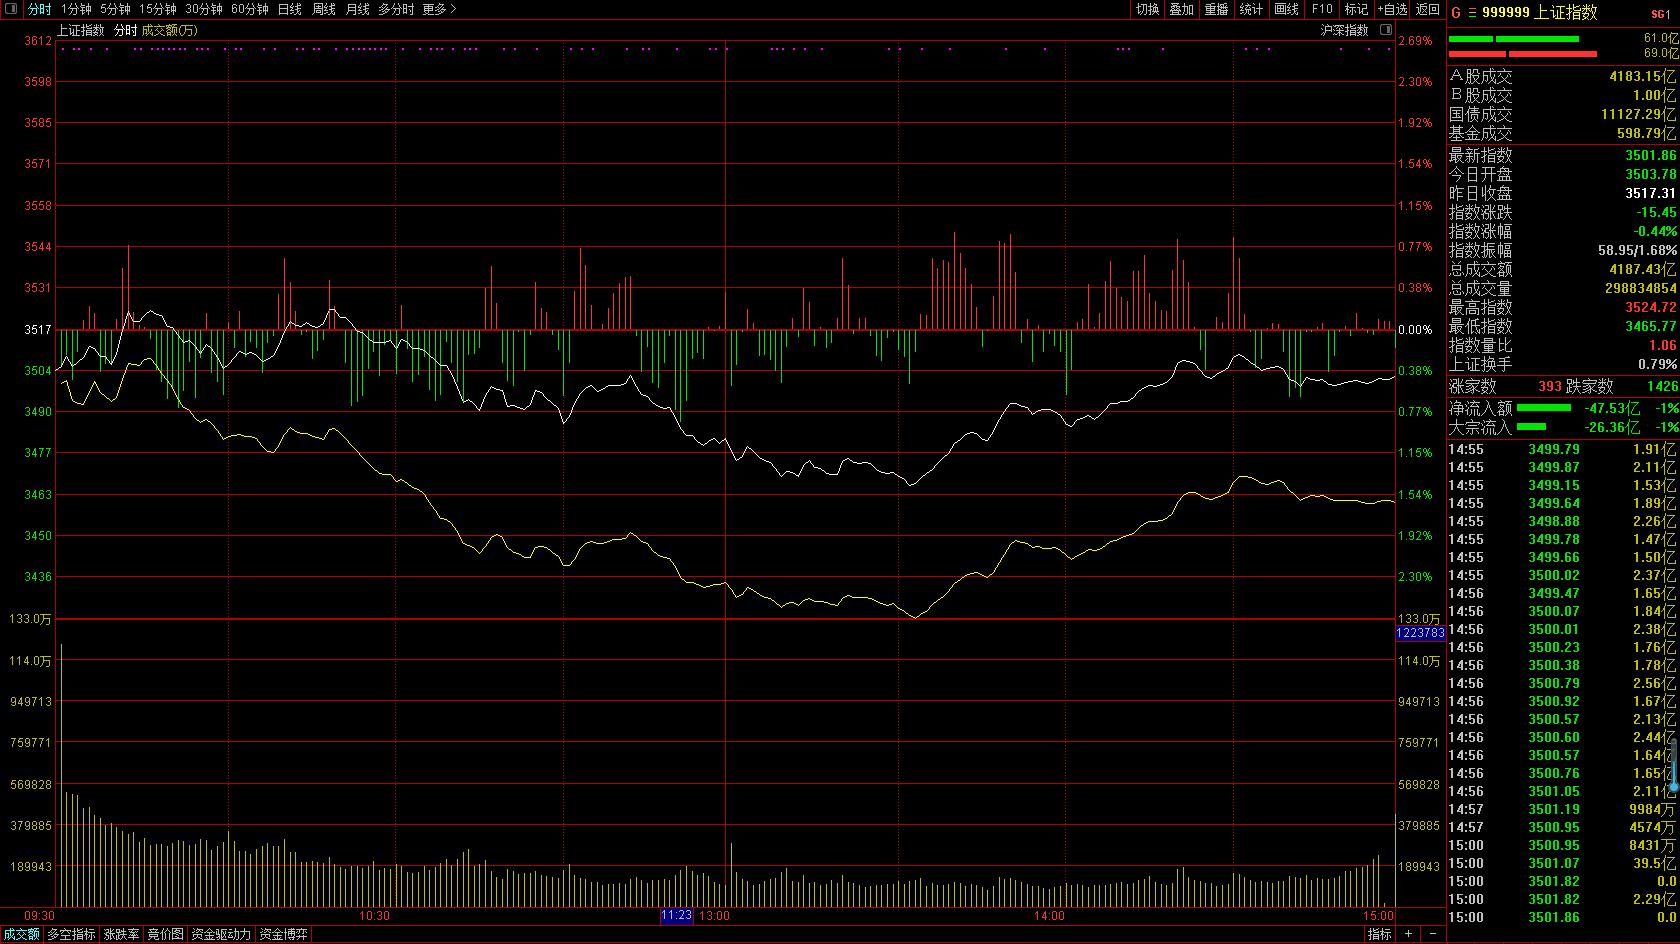The width and height of the screenshot is (1680, 944).
Task: Open the 指标 indicator selector
Action: 1380,934
